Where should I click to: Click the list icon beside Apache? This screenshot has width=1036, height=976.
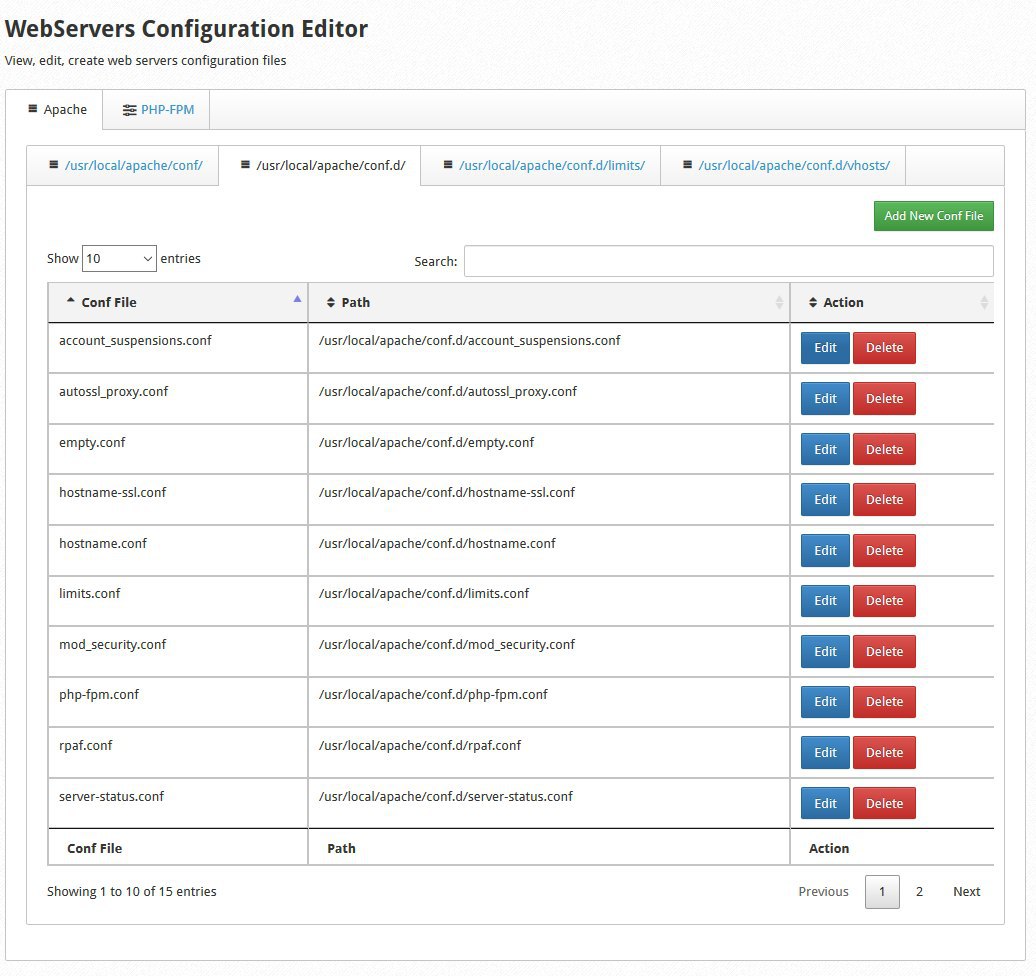[32, 109]
